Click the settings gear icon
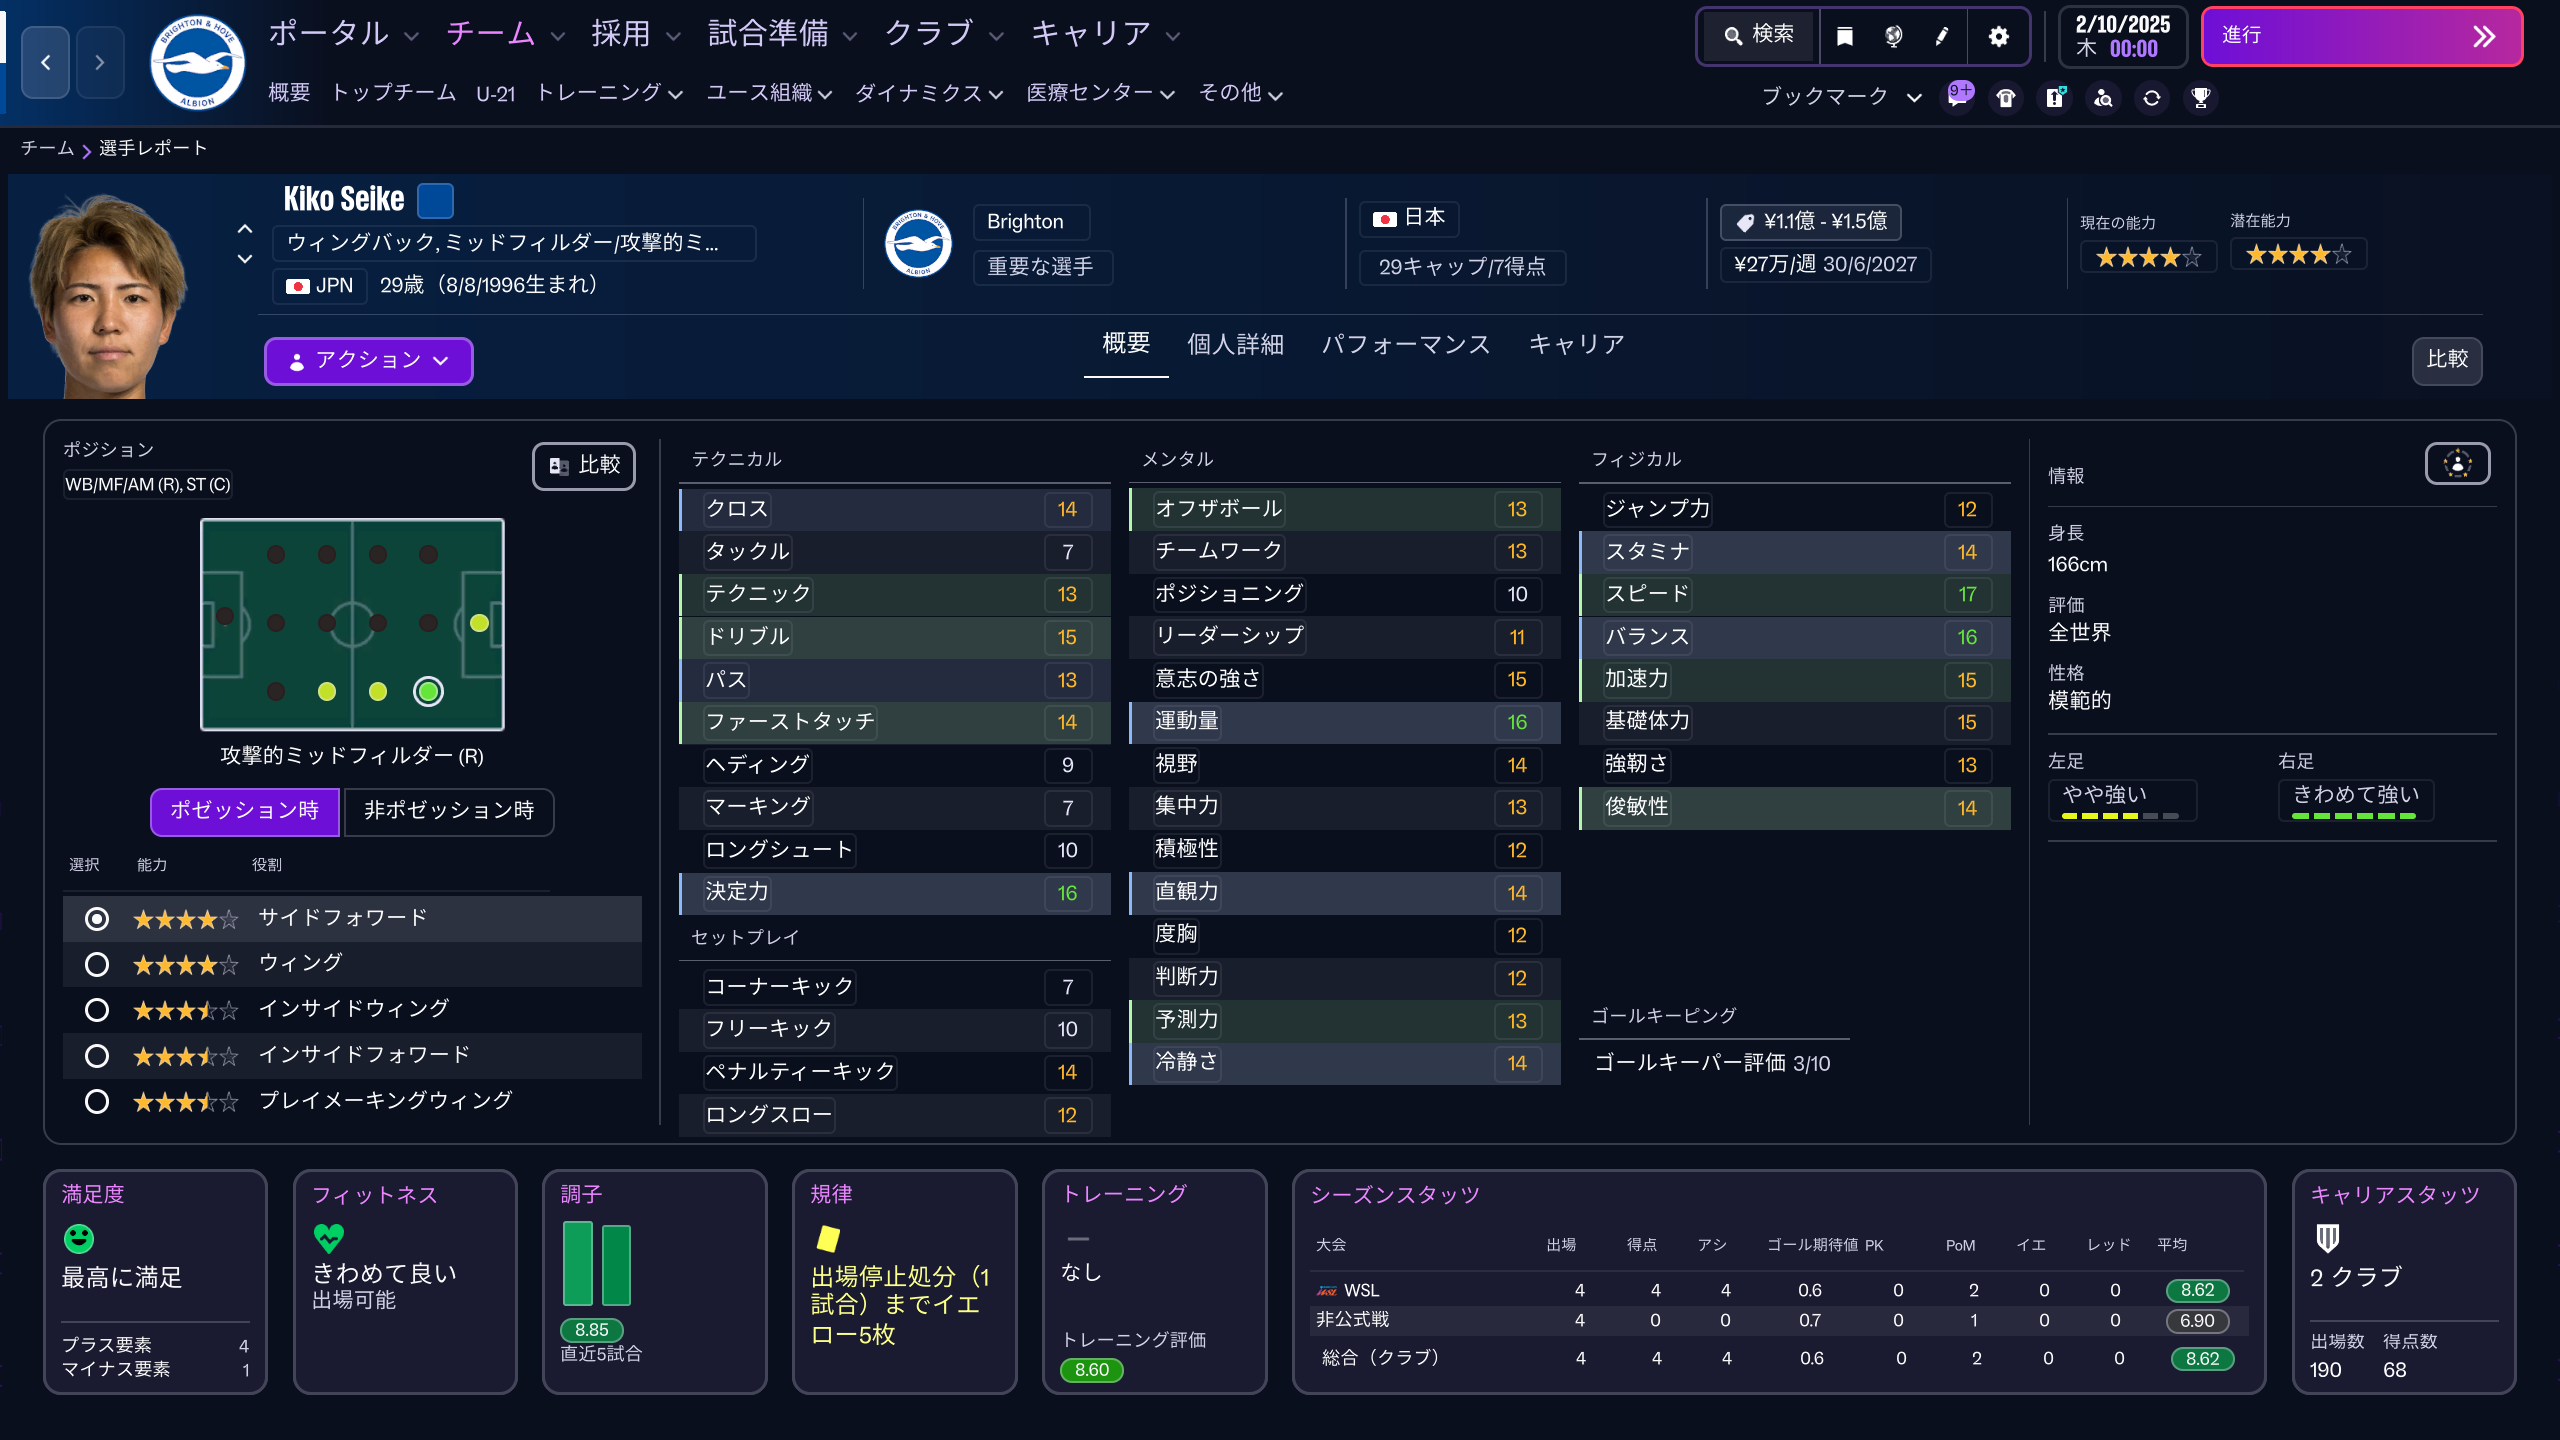The width and height of the screenshot is (2560, 1440). (1997, 36)
